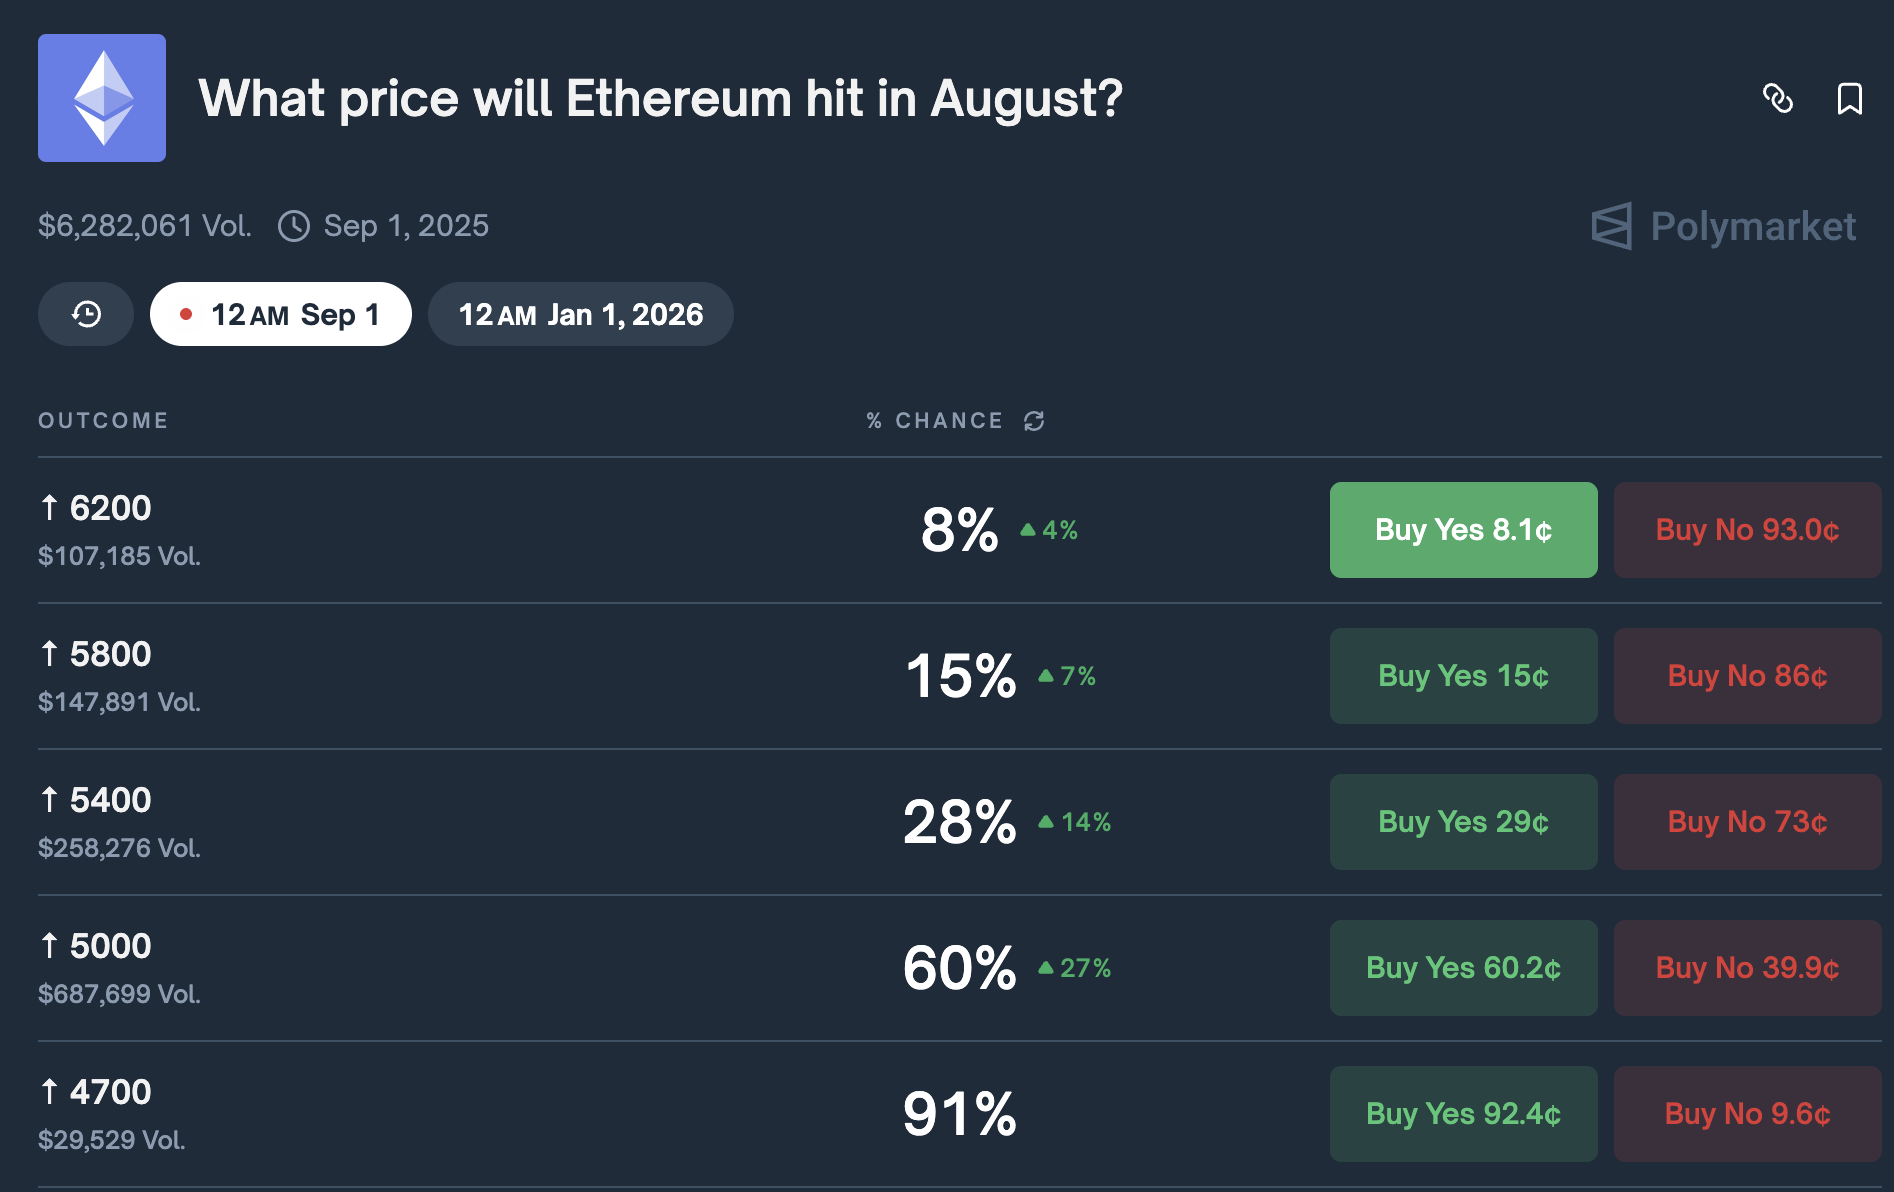Buy Yes at 60.2¢ for 5000
This screenshot has height=1192, width=1894.
(1463, 968)
